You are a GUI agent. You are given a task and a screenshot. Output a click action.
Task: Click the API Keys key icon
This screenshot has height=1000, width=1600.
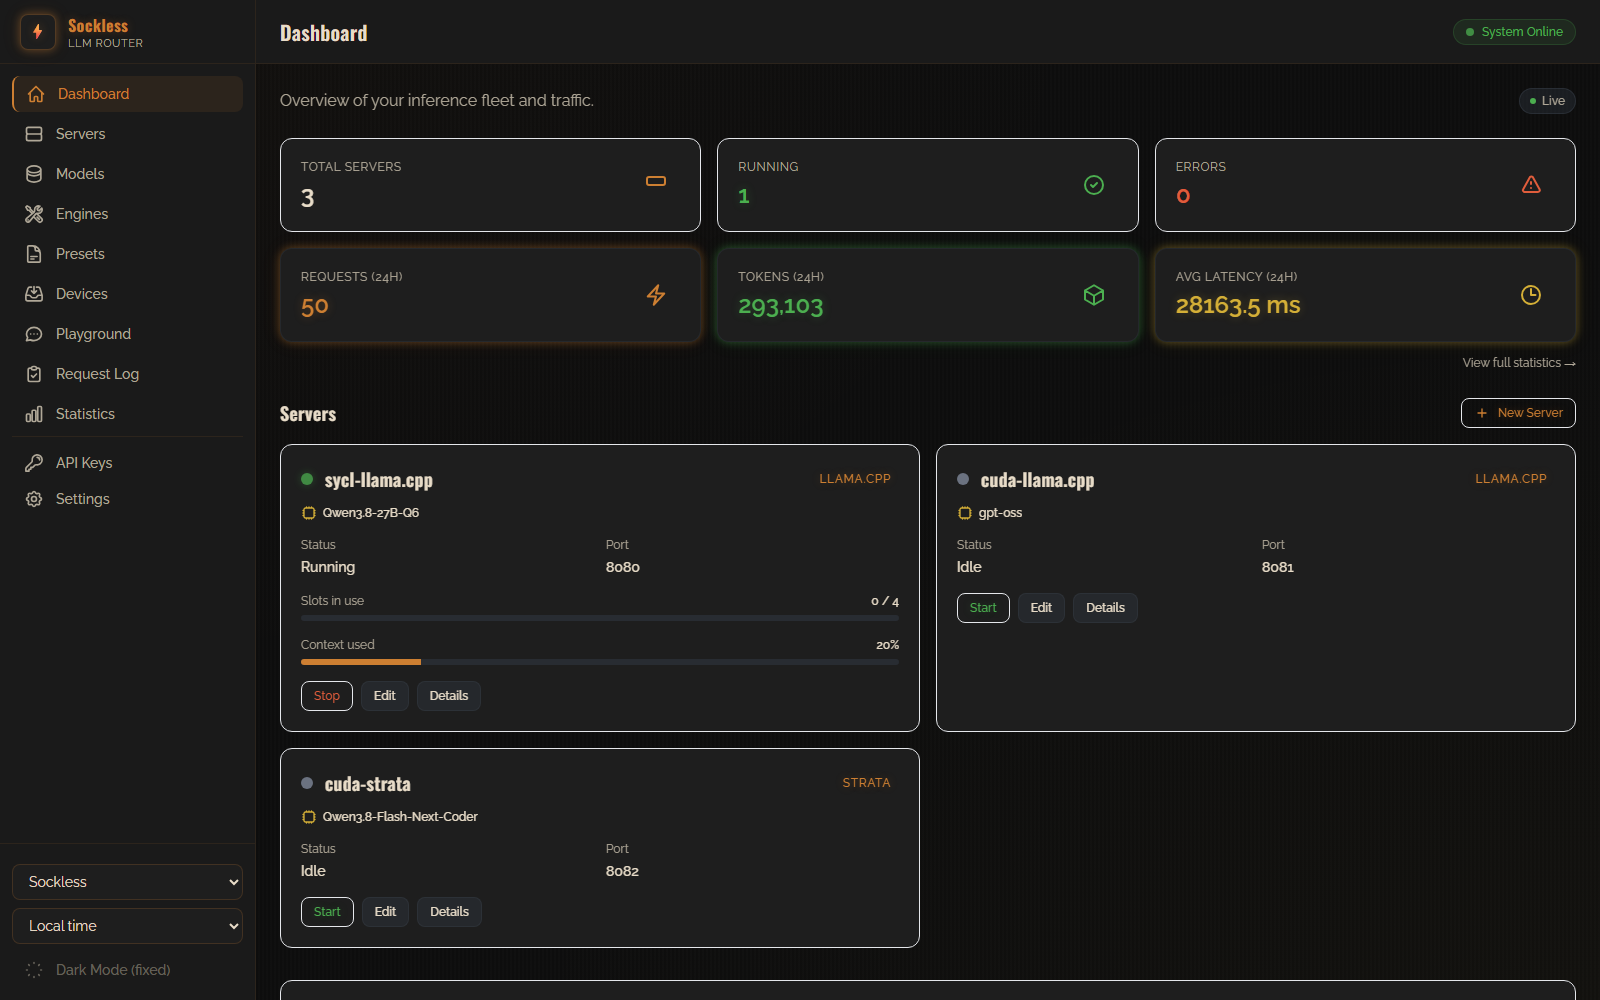point(34,463)
